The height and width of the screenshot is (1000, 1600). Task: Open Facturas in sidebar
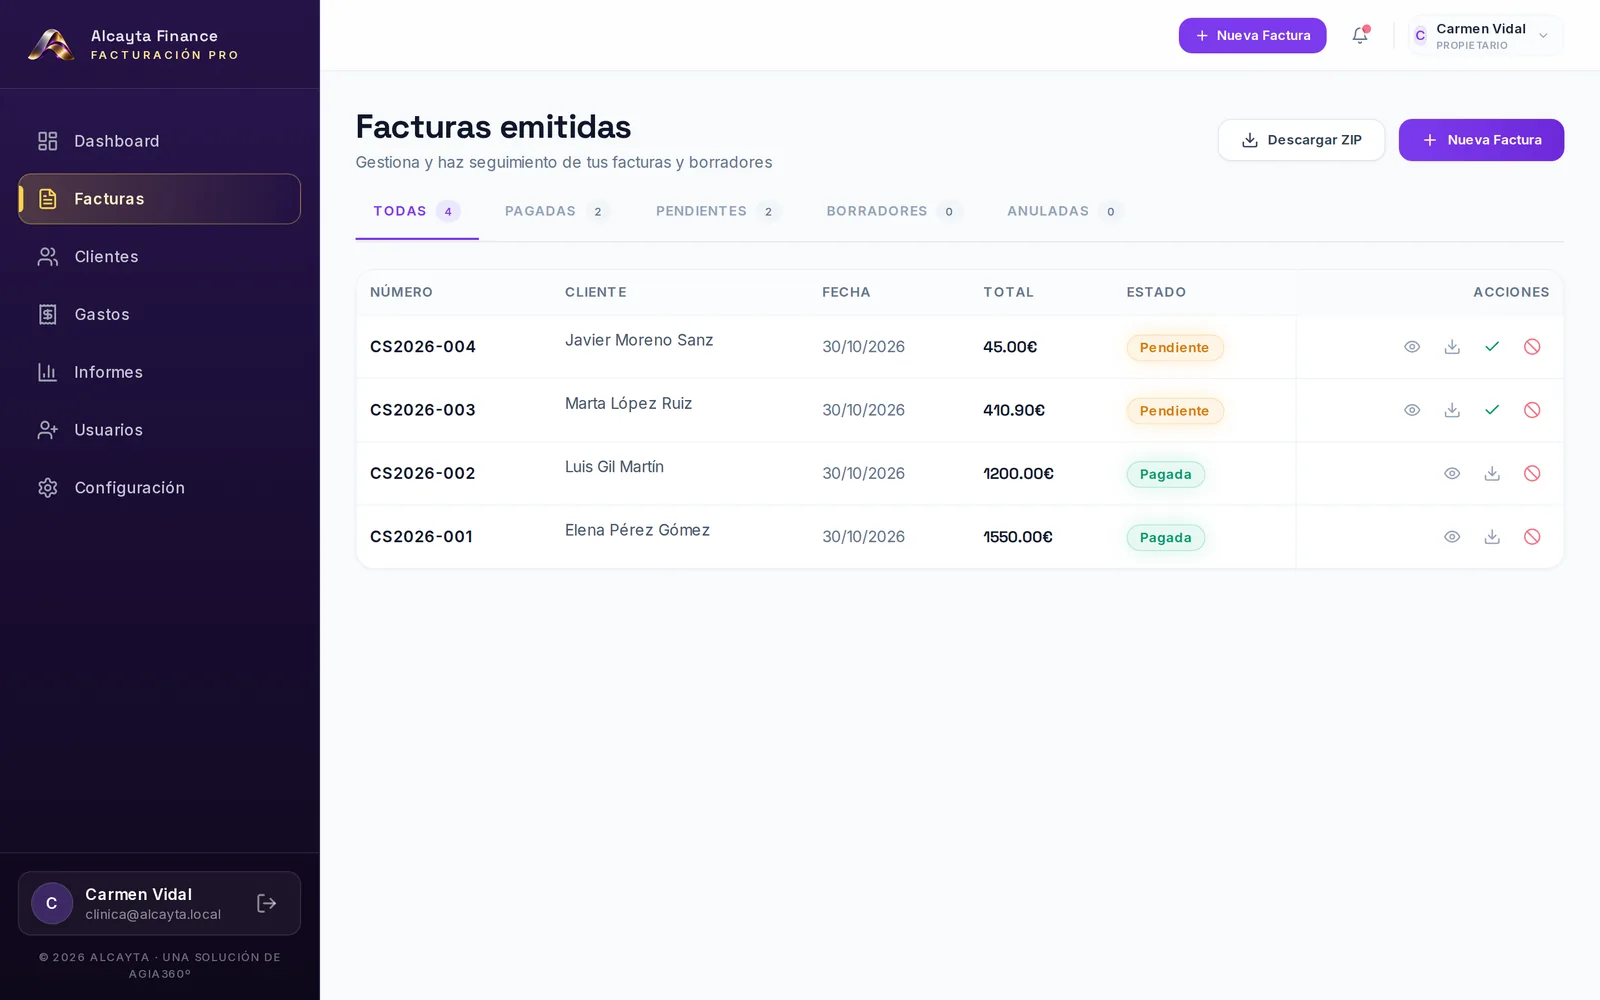159,199
